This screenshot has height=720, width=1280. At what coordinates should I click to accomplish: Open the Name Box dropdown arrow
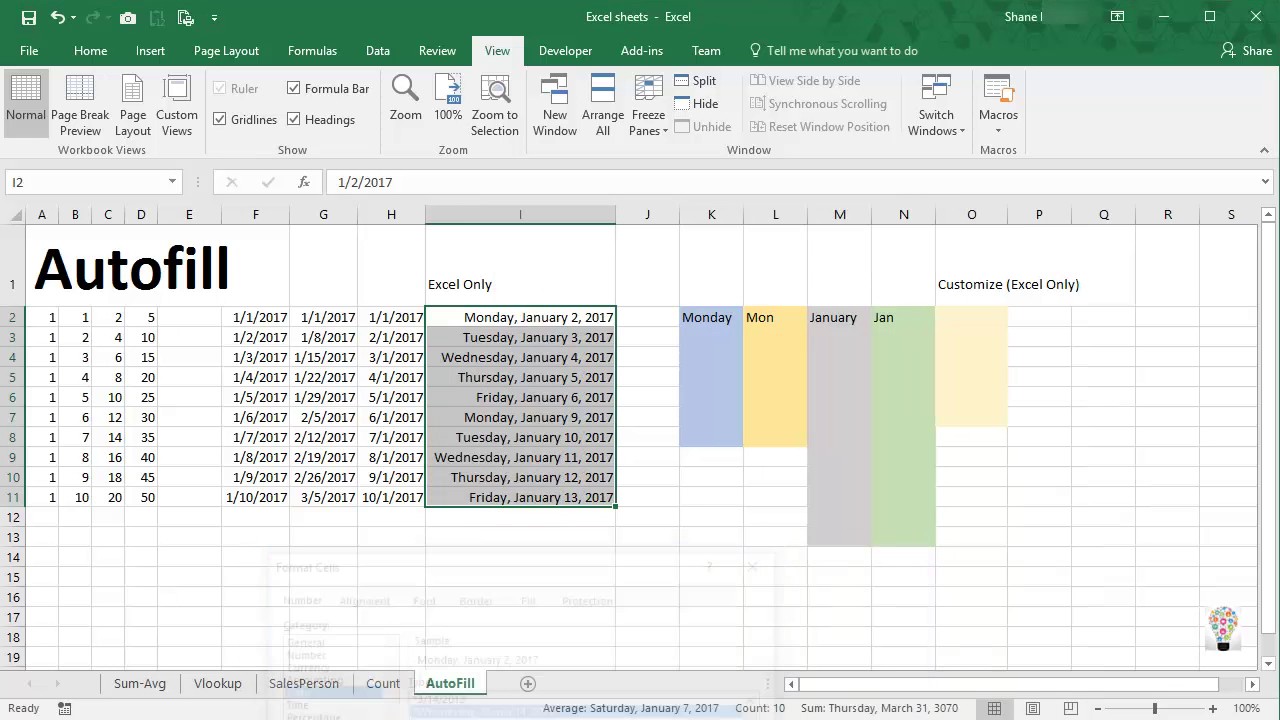(171, 182)
